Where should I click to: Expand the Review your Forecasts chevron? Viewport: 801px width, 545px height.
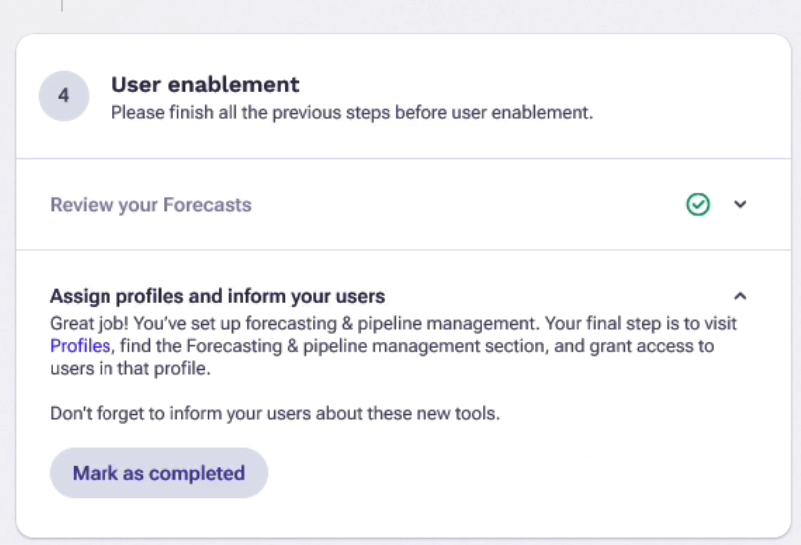pyautogui.click(x=740, y=204)
